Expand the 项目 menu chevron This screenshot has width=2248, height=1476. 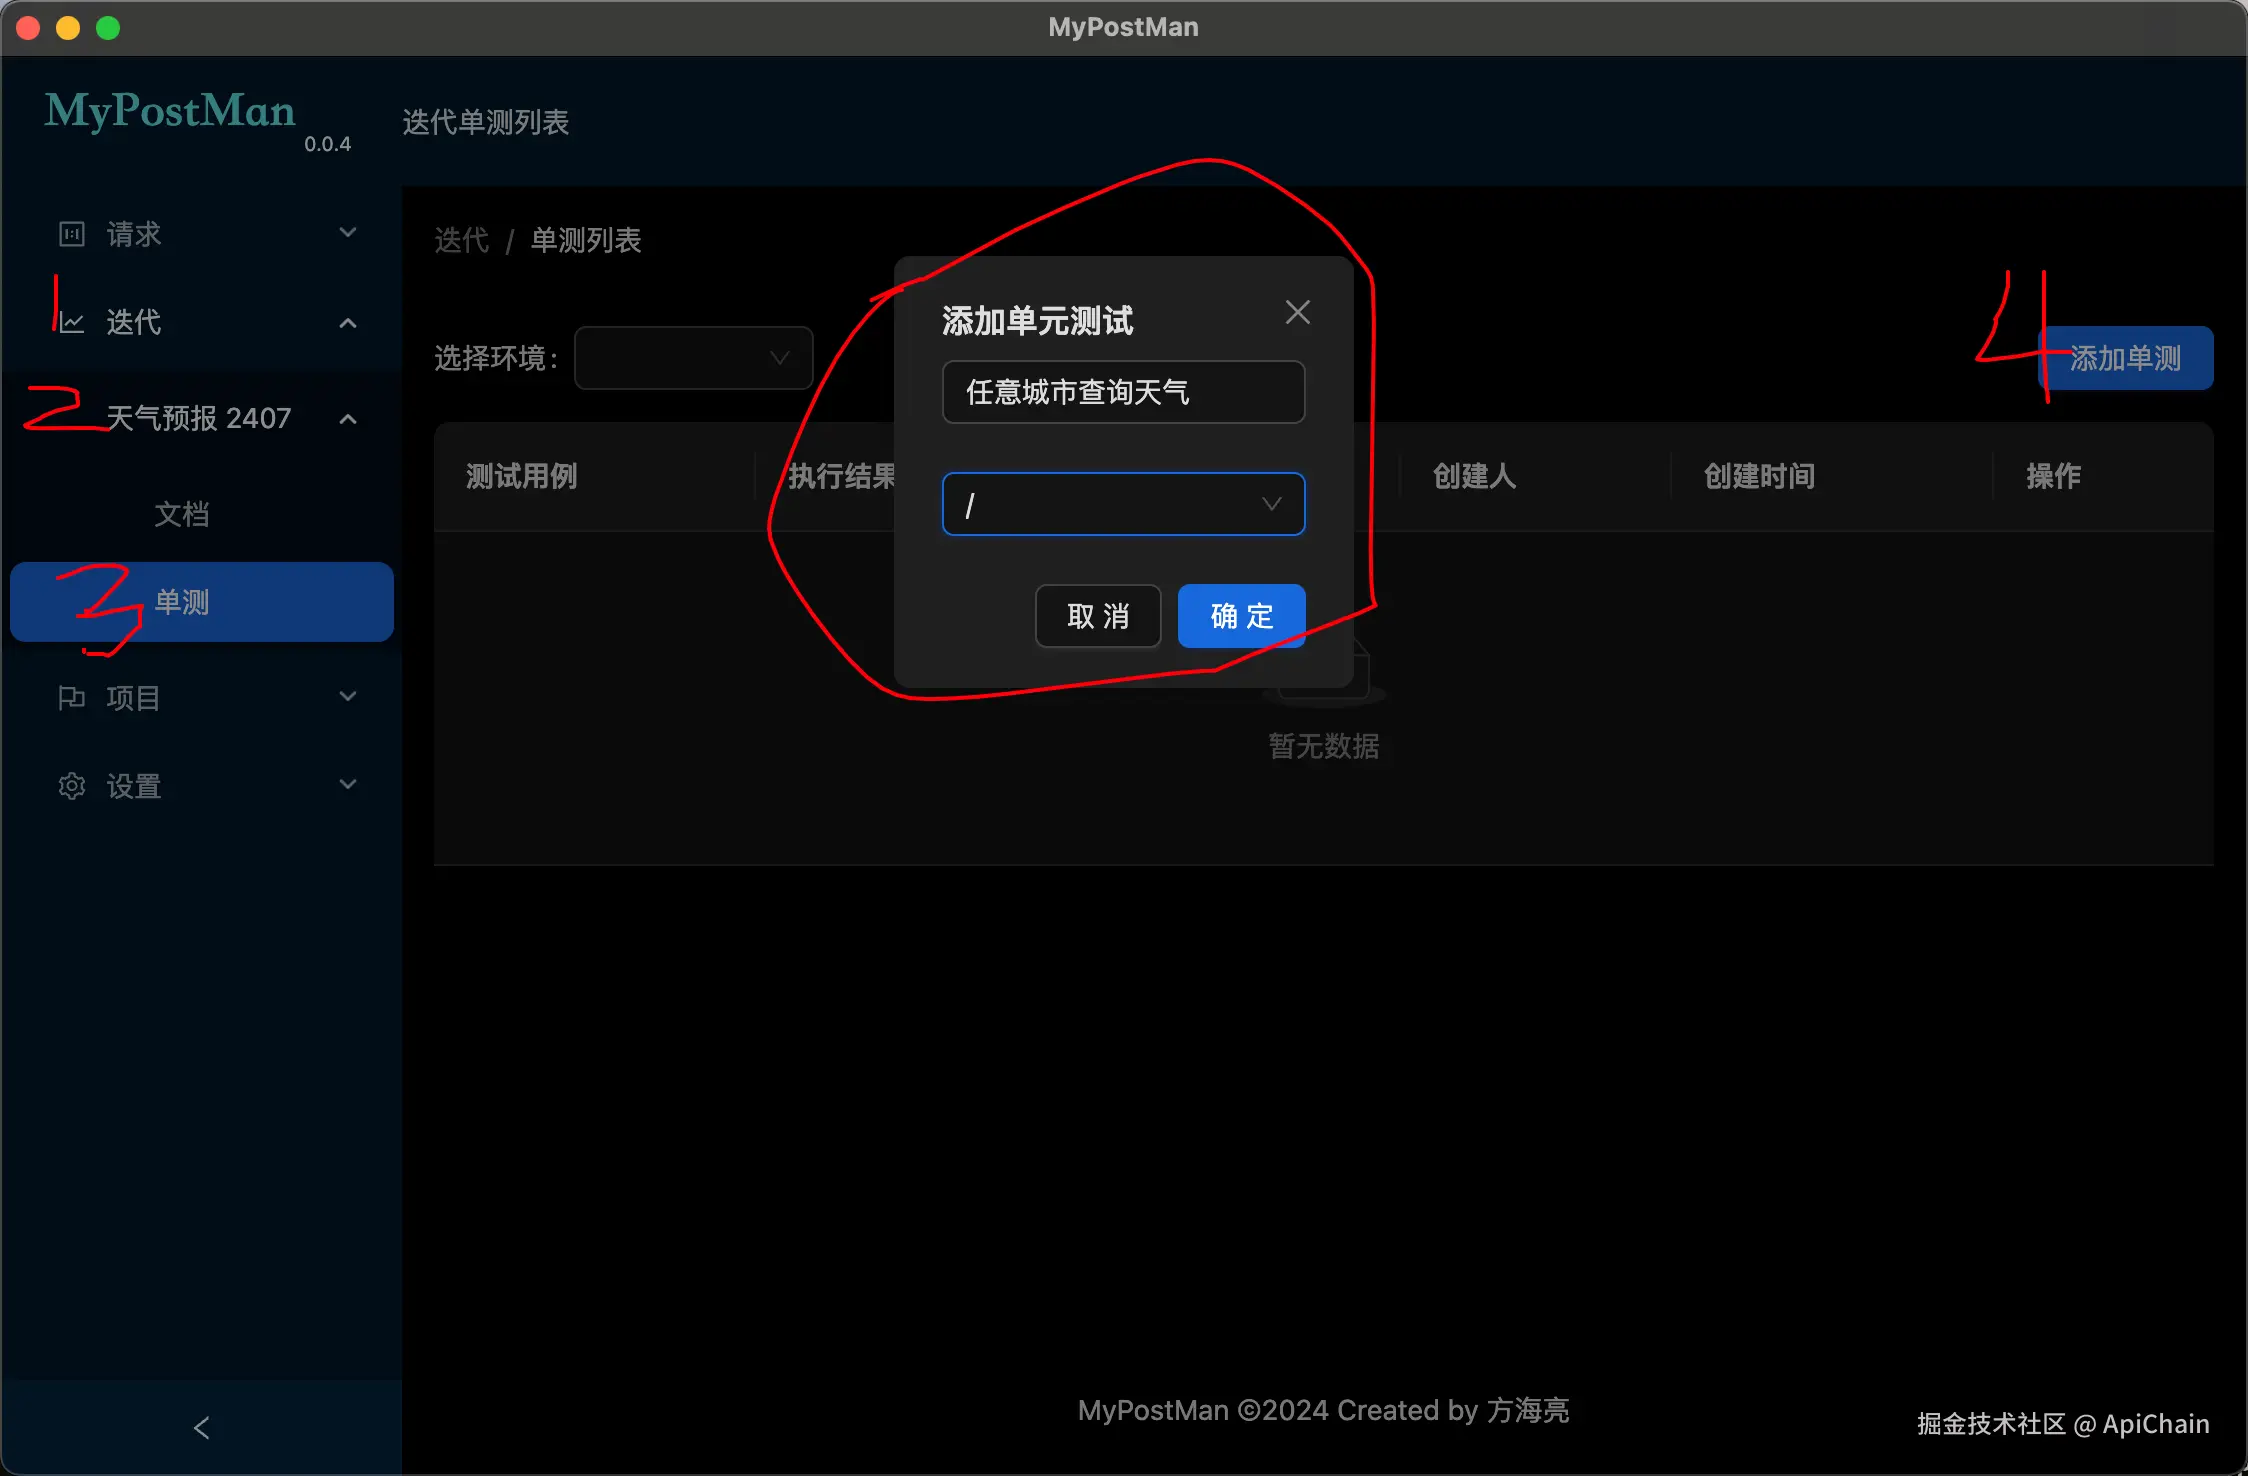click(x=348, y=696)
